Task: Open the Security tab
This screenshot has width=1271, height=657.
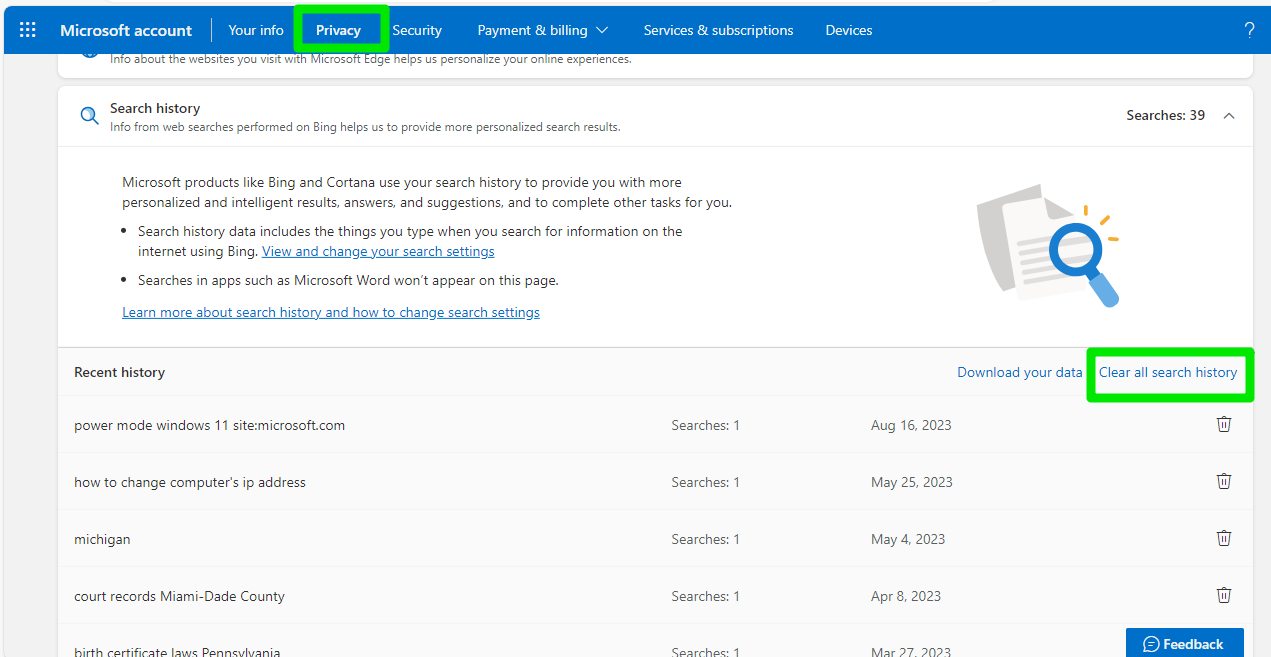Action: click(x=417, y=30)
